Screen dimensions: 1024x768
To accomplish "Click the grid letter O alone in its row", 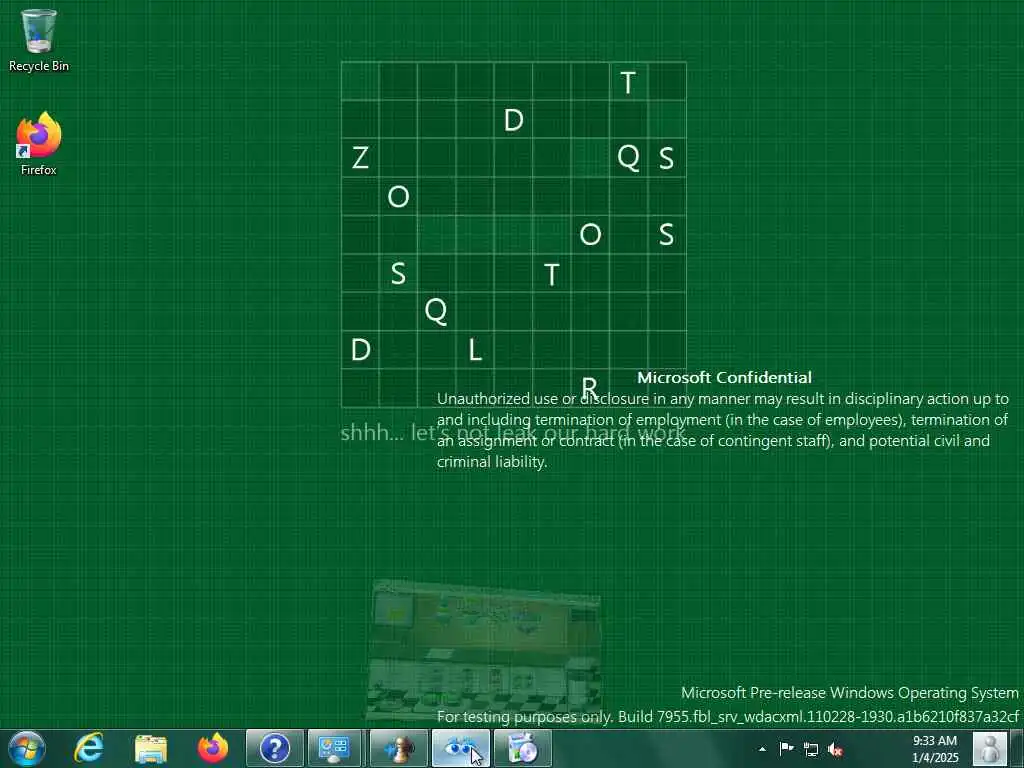I will click(x=398, y=196).
